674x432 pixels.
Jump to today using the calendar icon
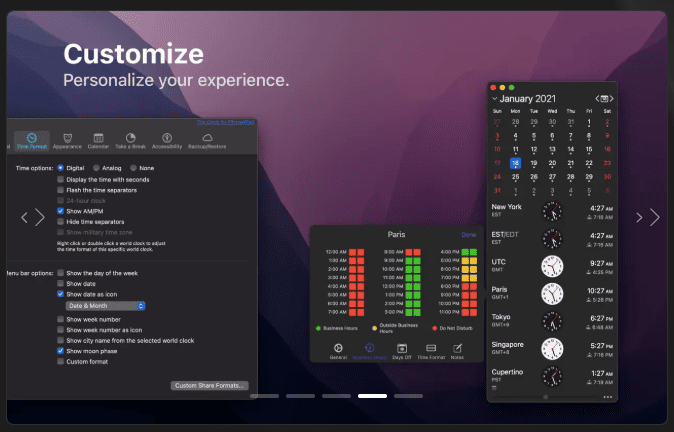604,99
